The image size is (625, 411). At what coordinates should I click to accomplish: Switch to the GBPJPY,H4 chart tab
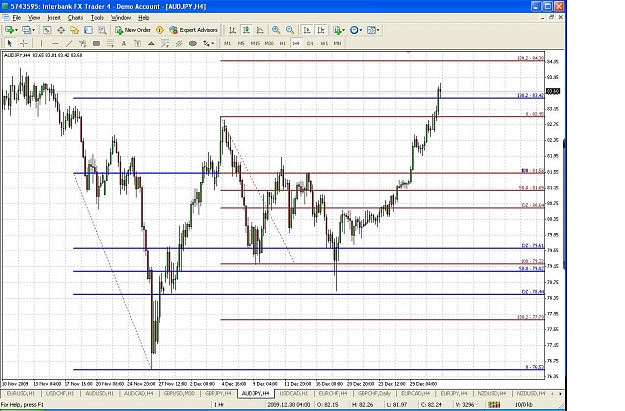coord(218,394)
